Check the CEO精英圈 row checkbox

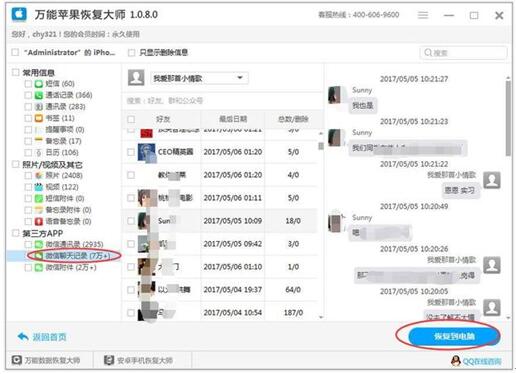point(131,152)
